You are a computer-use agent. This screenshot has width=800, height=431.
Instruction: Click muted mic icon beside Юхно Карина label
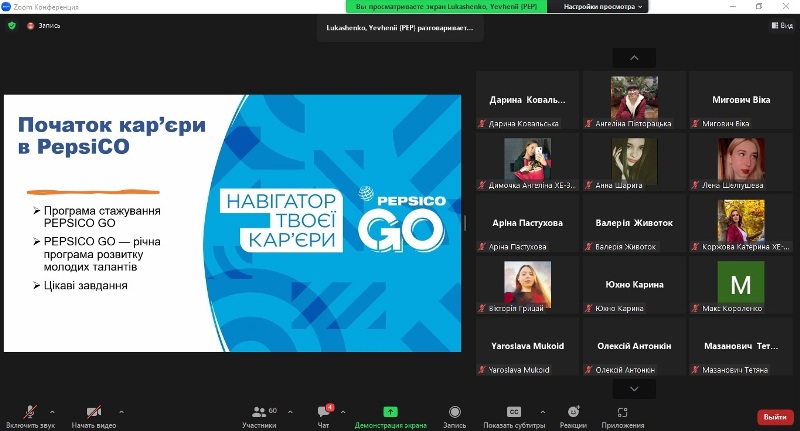point(588,309)
